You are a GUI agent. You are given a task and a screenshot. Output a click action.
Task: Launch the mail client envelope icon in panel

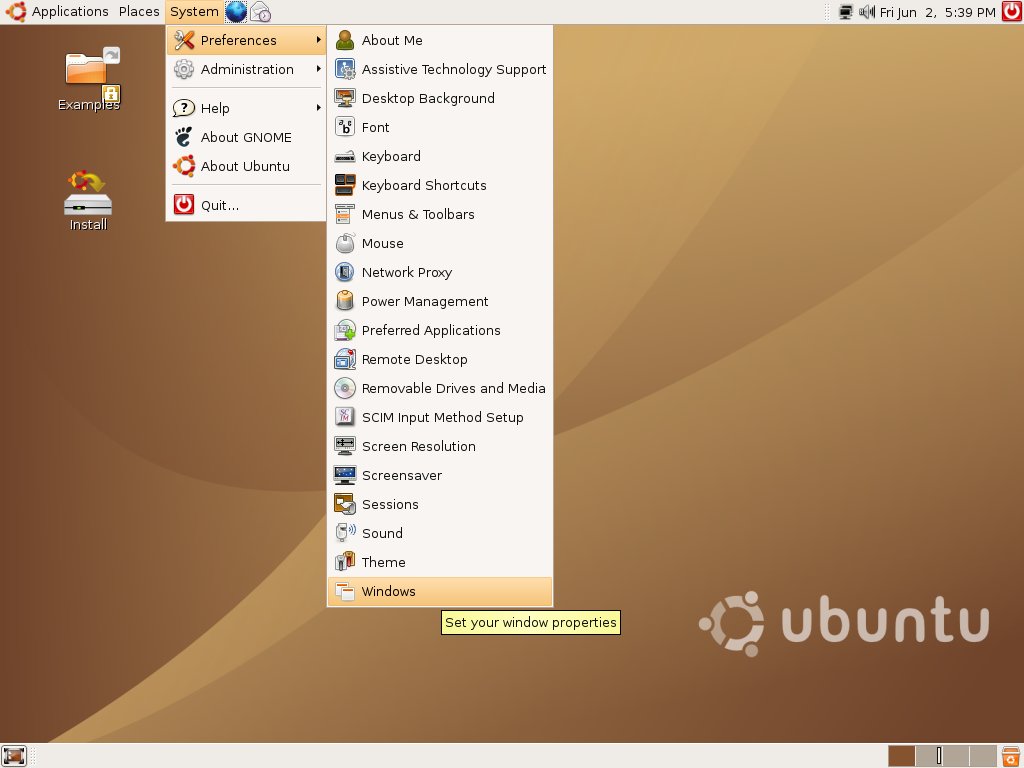[x=261, y=12]
